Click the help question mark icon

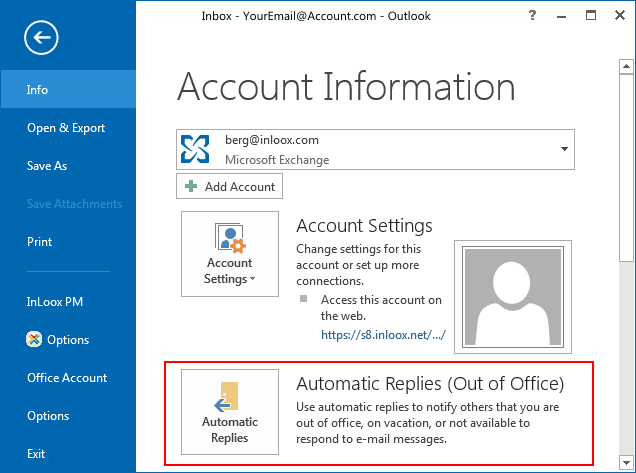click(532, 16)
